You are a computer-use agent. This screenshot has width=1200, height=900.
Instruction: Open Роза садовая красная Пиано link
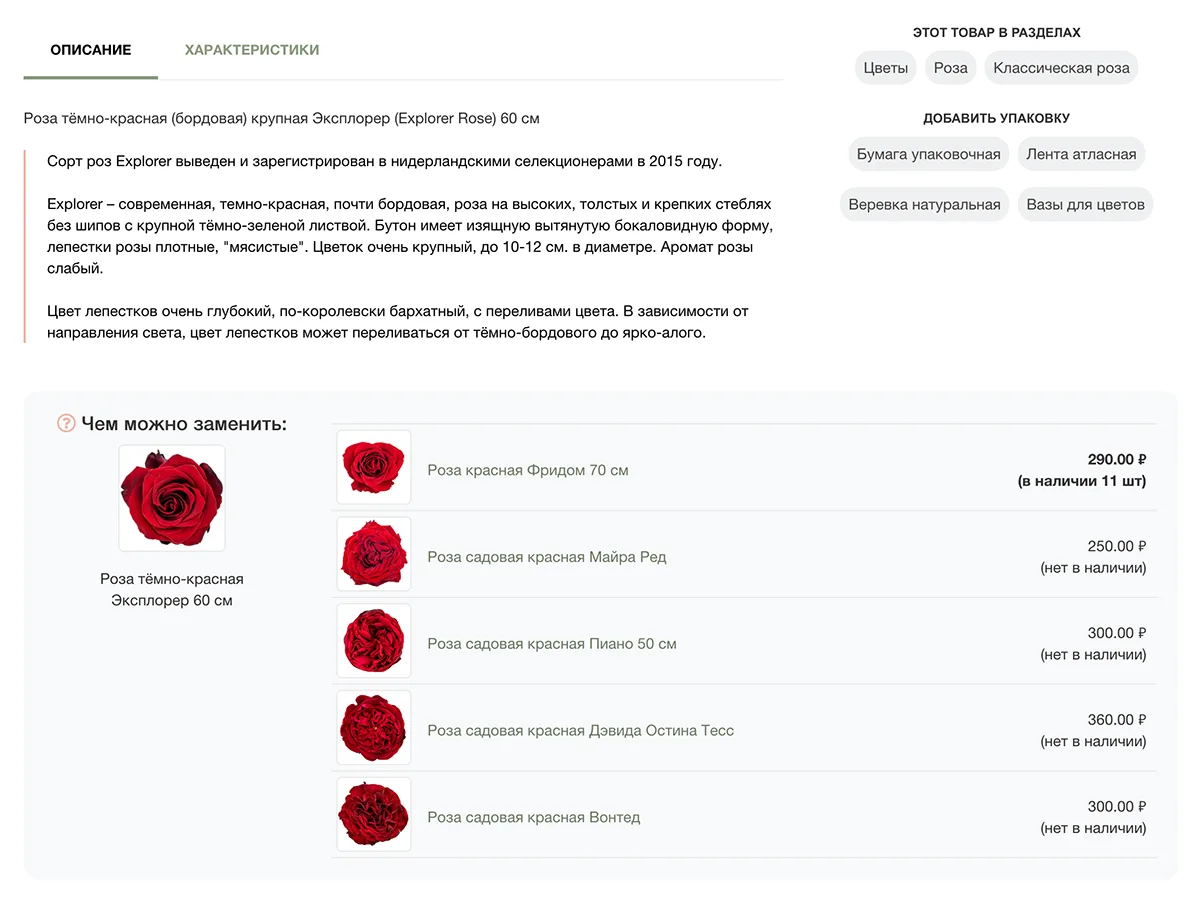552,644
